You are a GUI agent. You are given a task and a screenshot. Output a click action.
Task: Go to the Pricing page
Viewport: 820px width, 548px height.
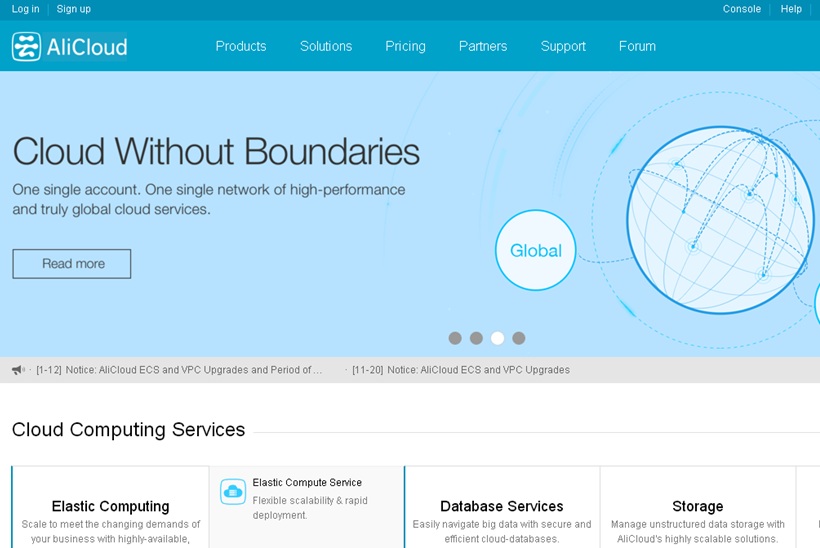point(405,47)
